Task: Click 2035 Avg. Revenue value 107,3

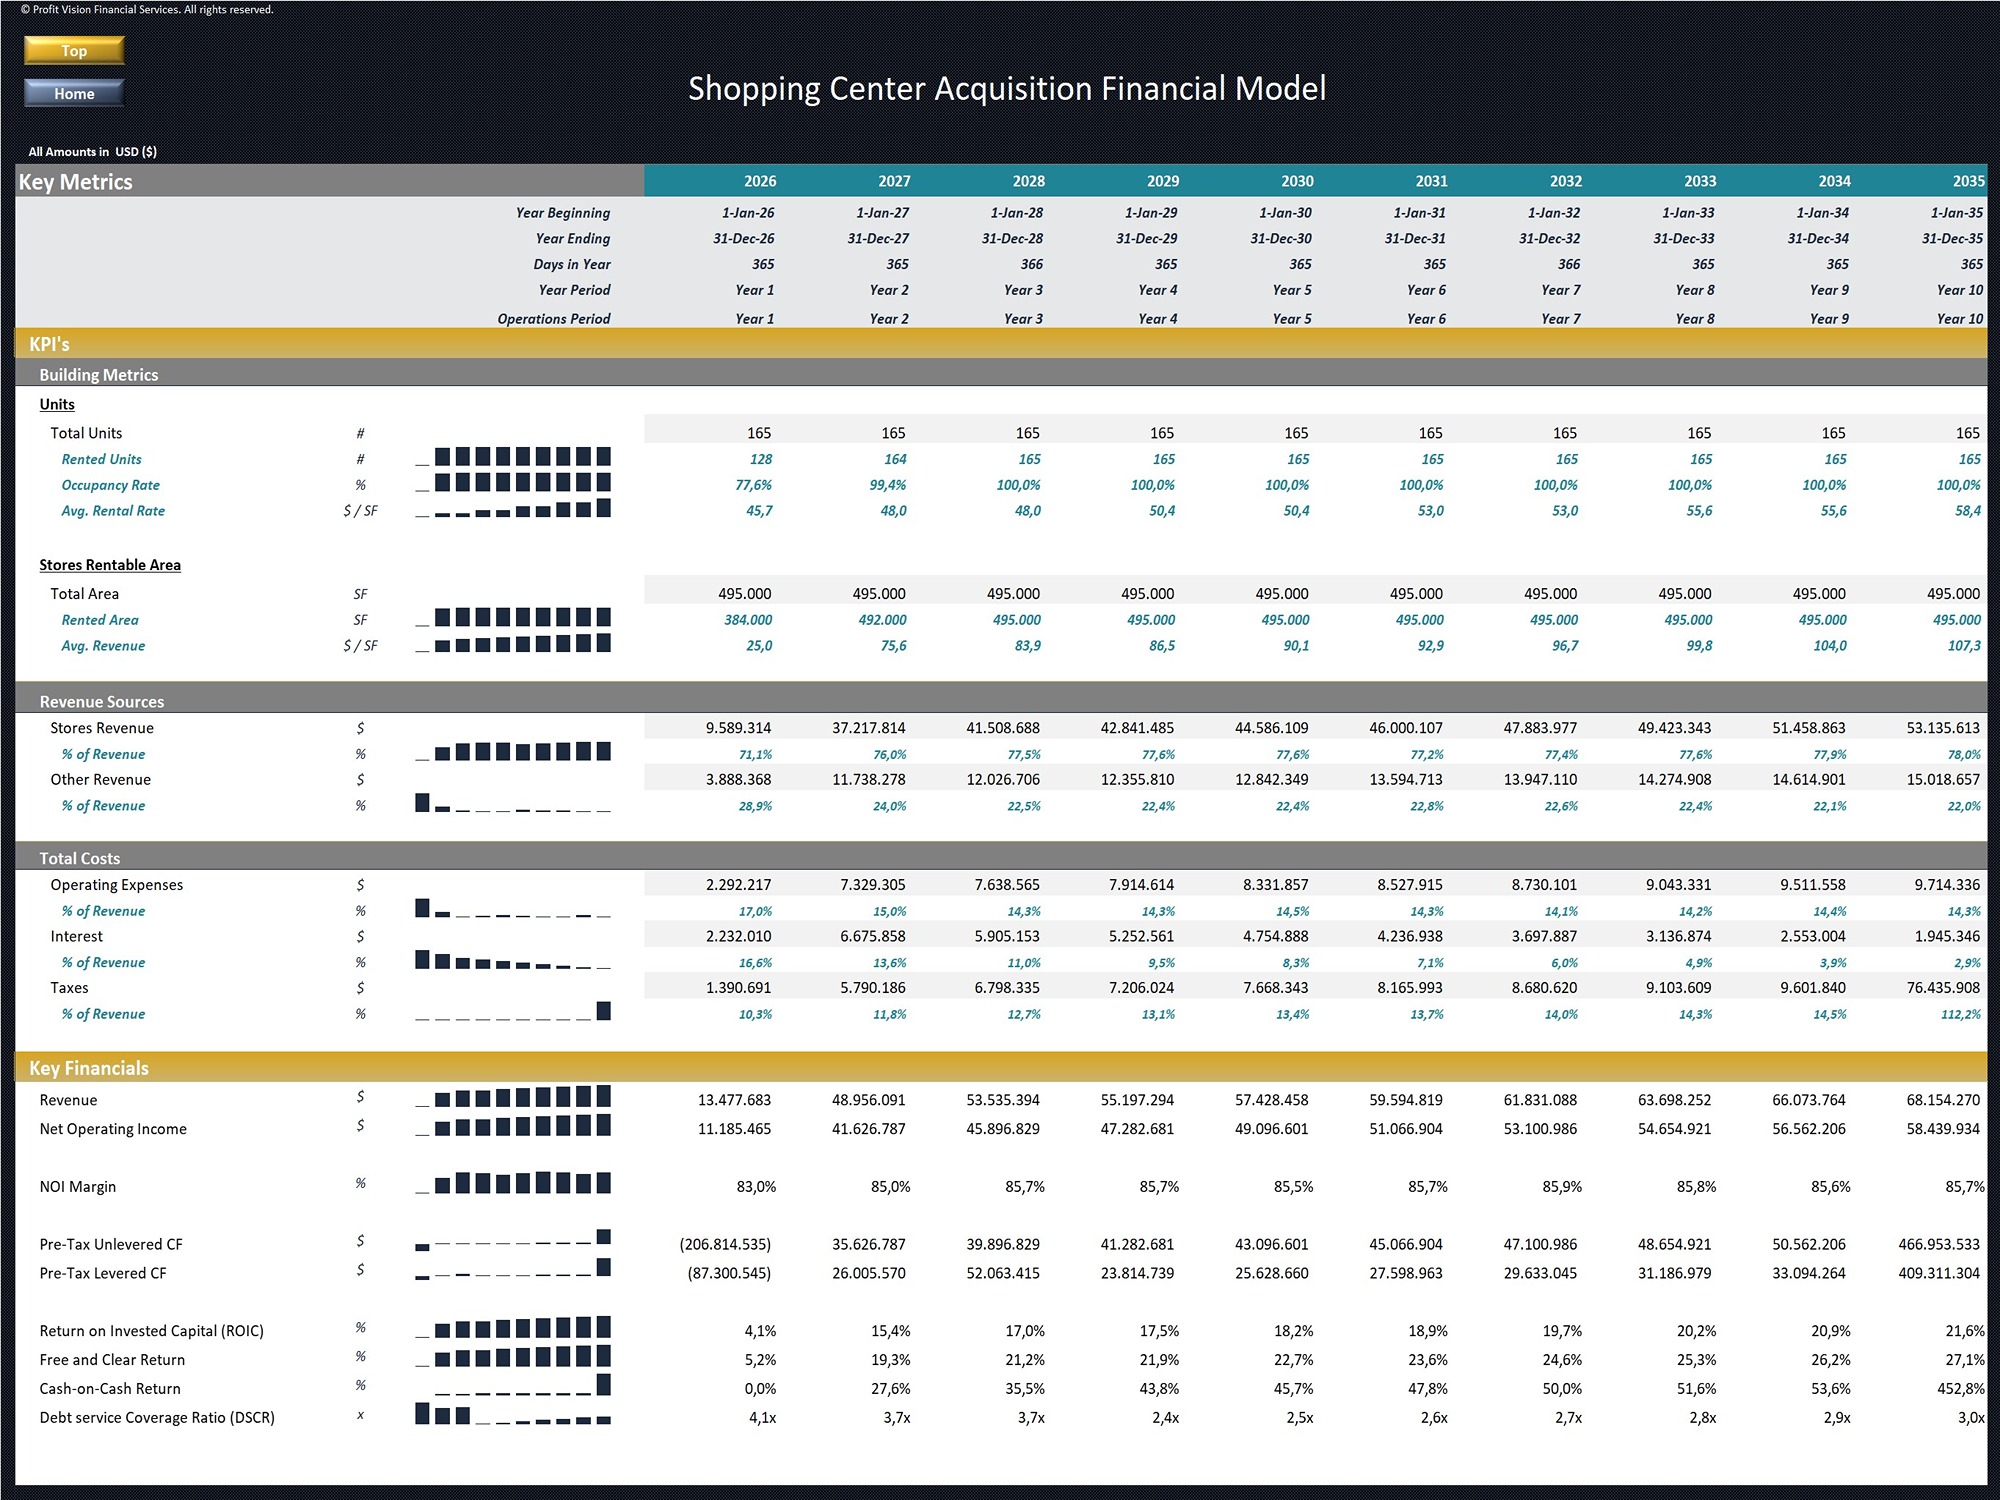Action: click(1964, 646)
